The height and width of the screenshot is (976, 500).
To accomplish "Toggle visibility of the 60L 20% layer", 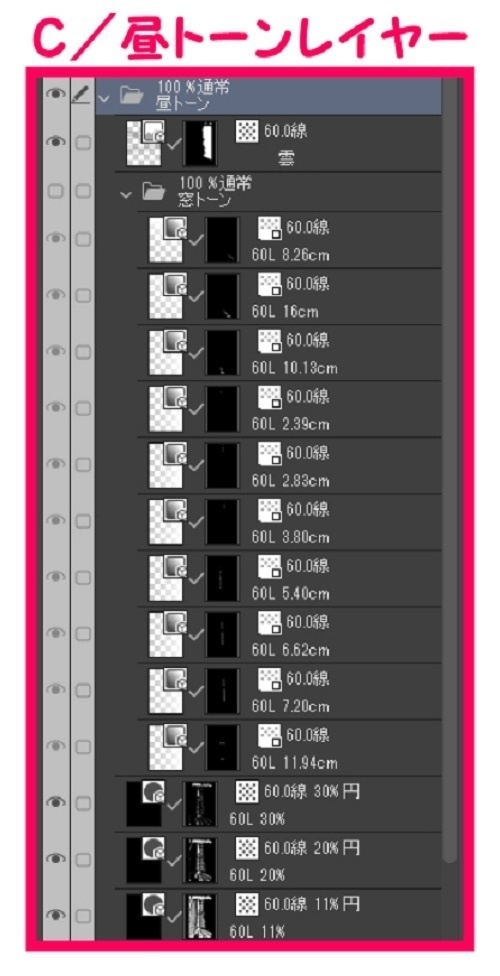I will tap(56, 859).
